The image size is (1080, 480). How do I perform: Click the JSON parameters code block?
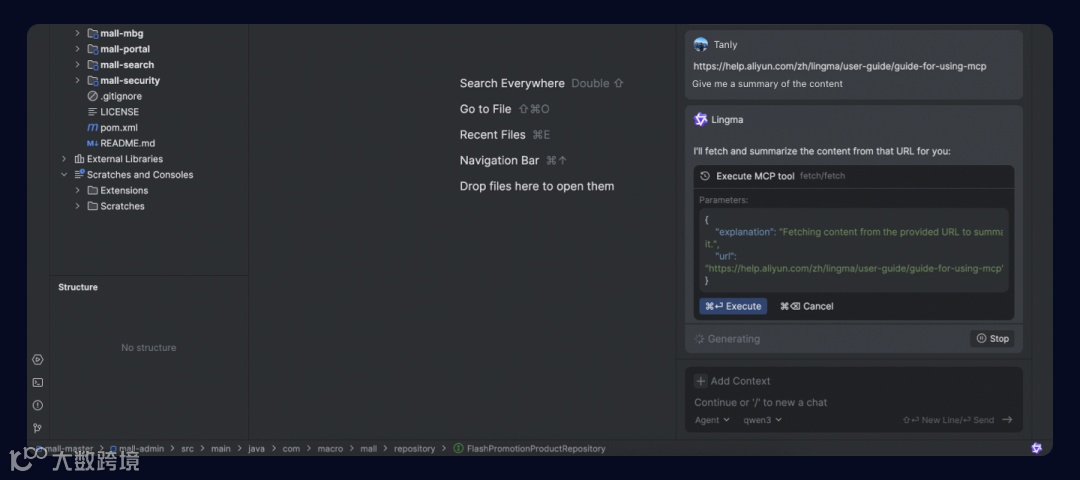[x=853, y=250]
